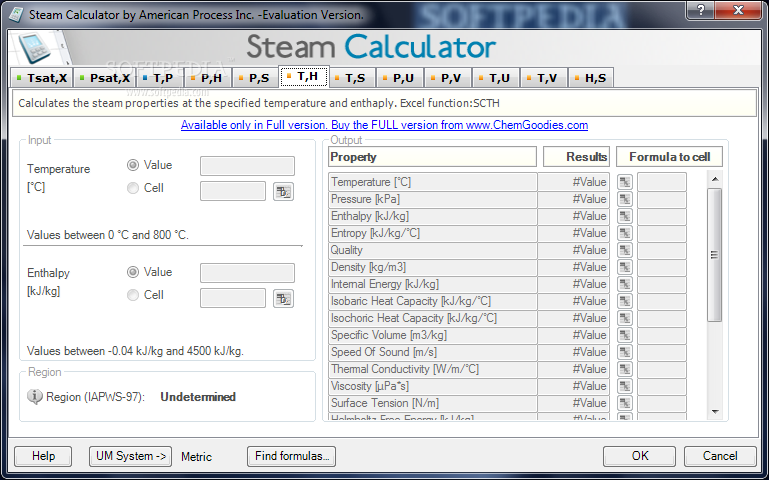Click the Region info icon
This screenshot has width=769, height=480.
pos(34,396)
